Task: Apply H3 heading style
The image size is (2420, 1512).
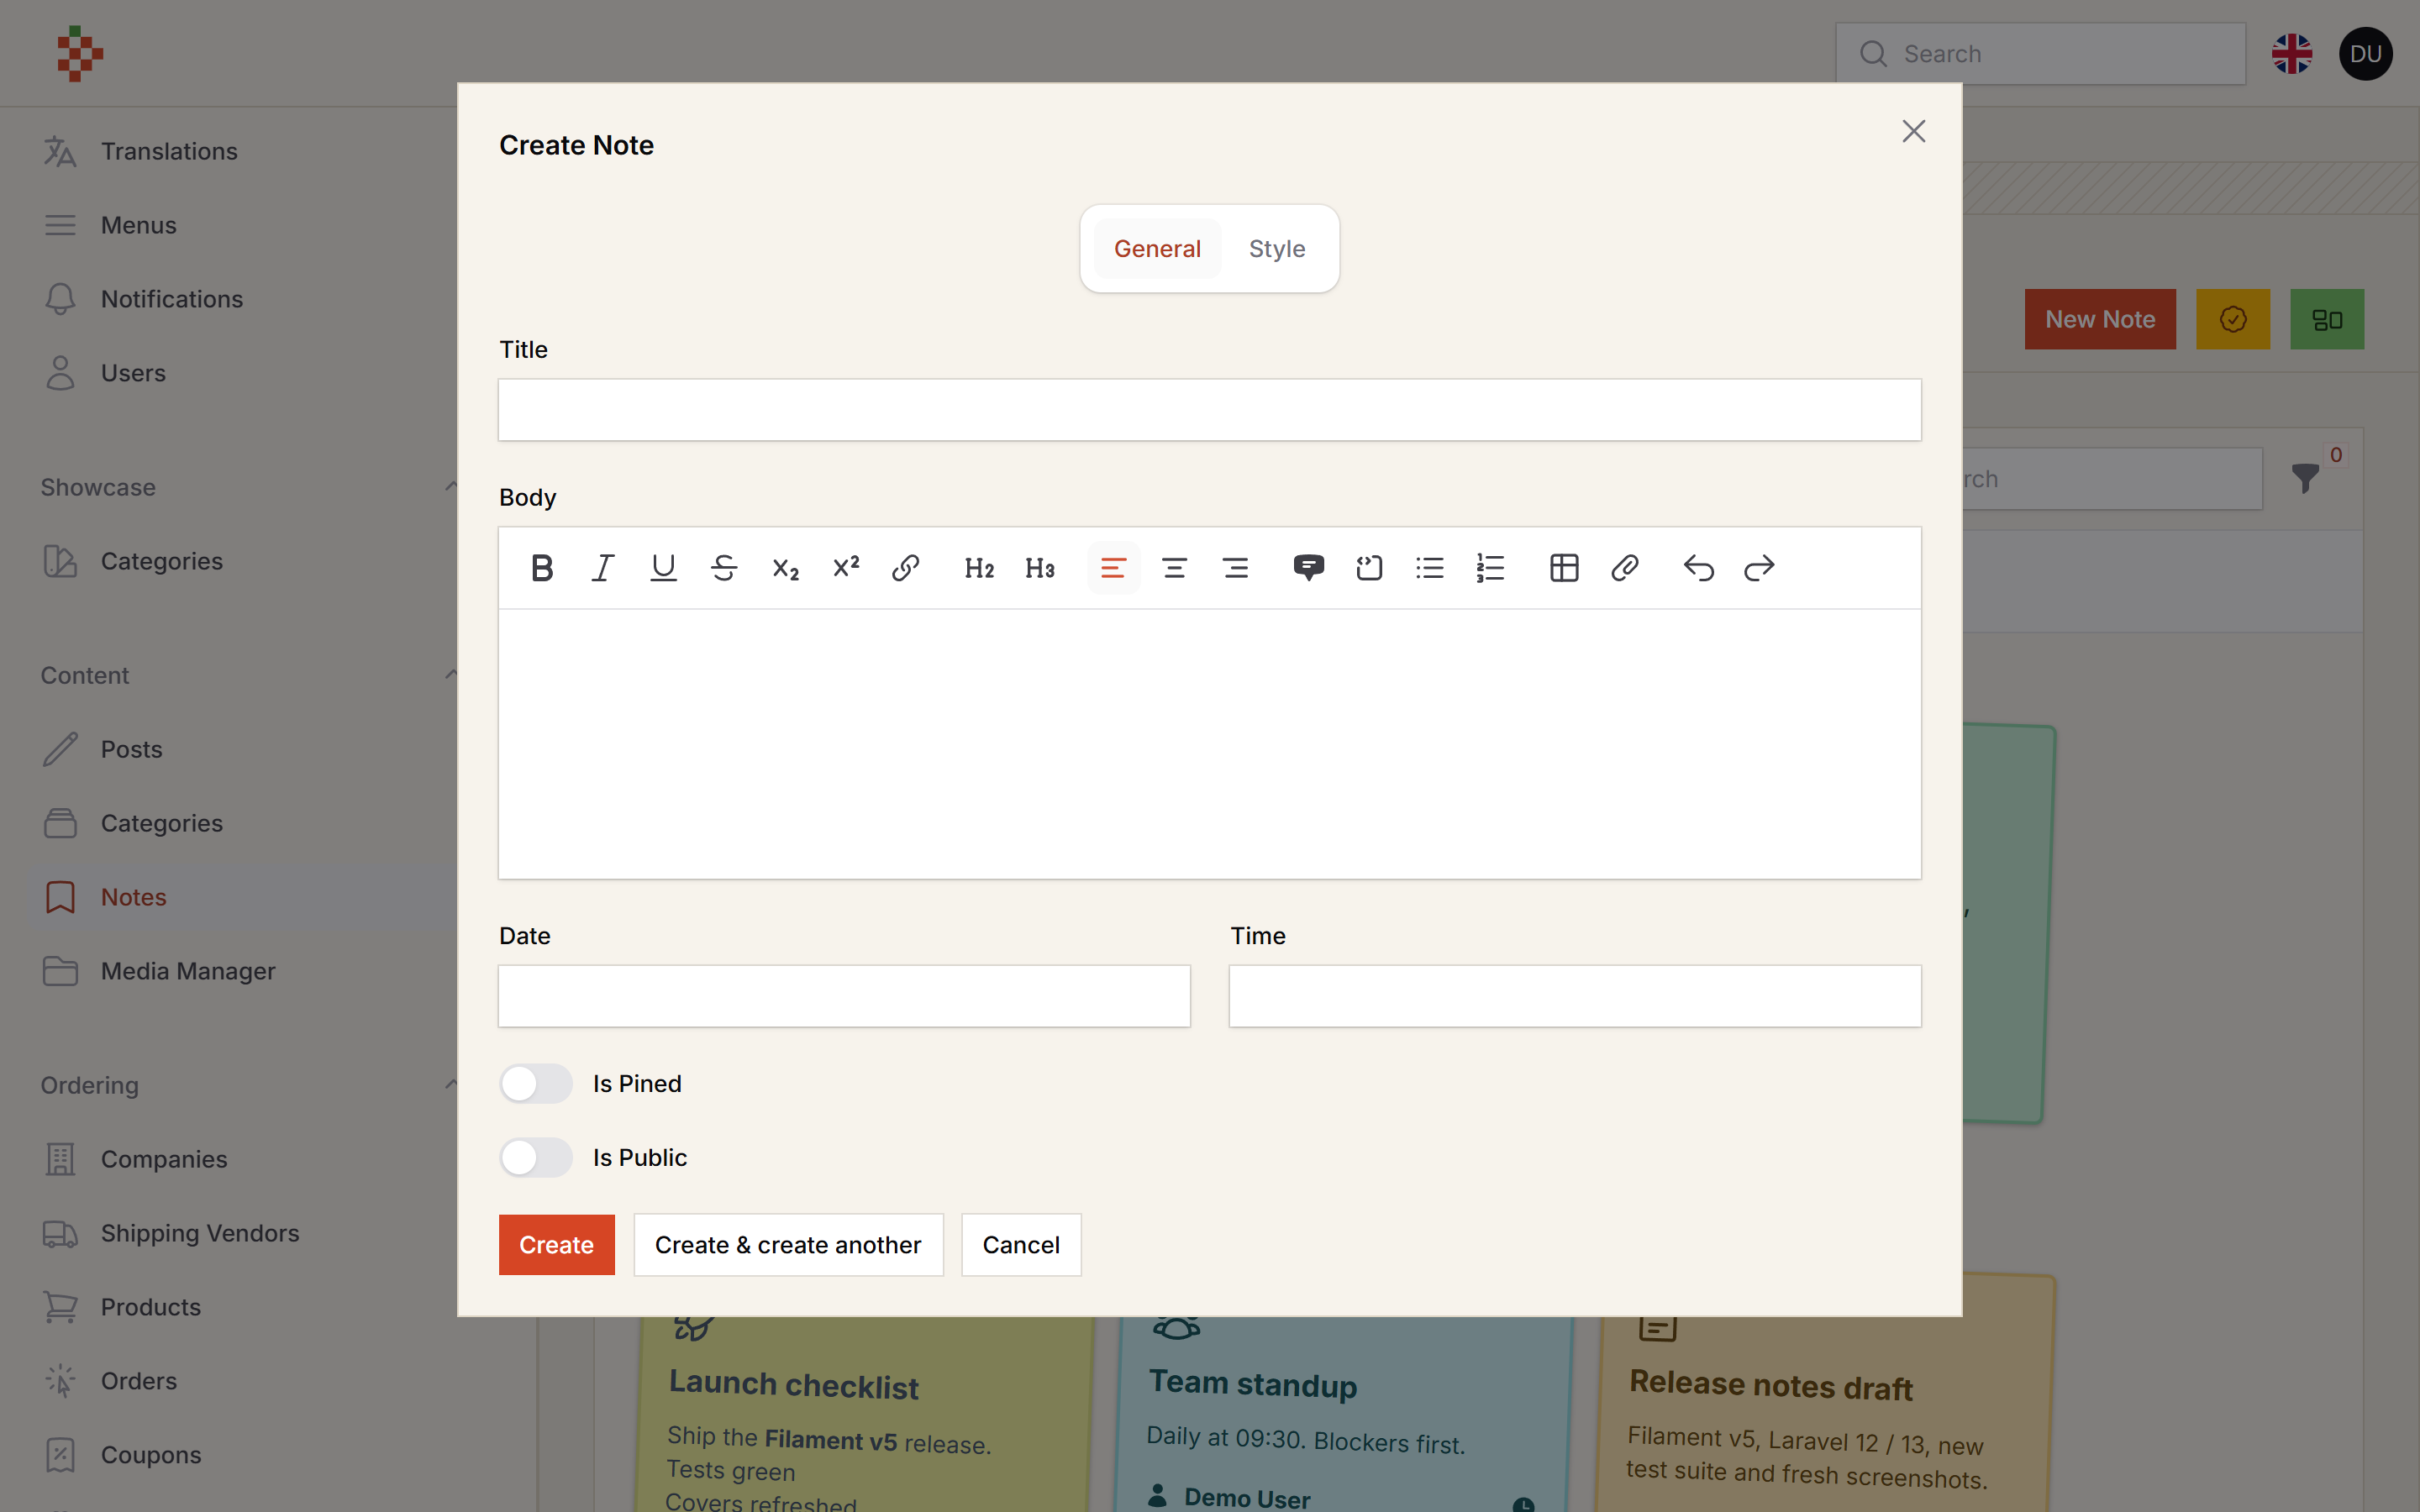Action: [x=1040, y=568]
